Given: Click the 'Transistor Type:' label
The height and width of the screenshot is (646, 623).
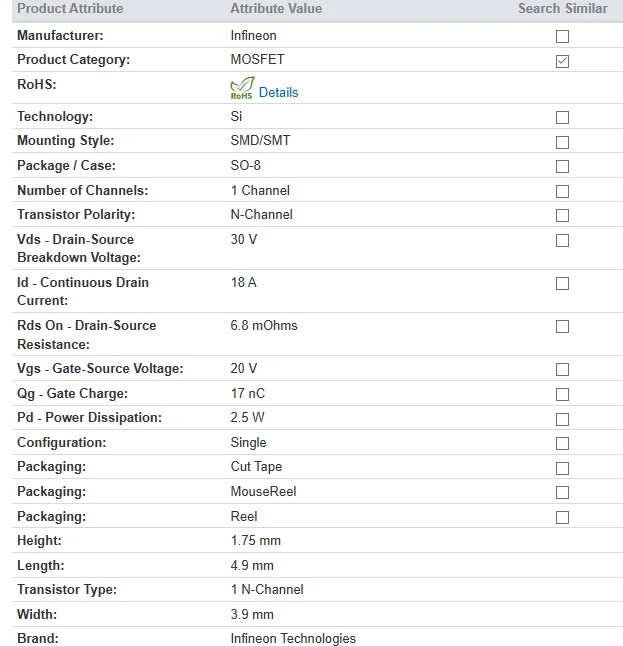Looking at the screenshot, I should click(67, 590).
